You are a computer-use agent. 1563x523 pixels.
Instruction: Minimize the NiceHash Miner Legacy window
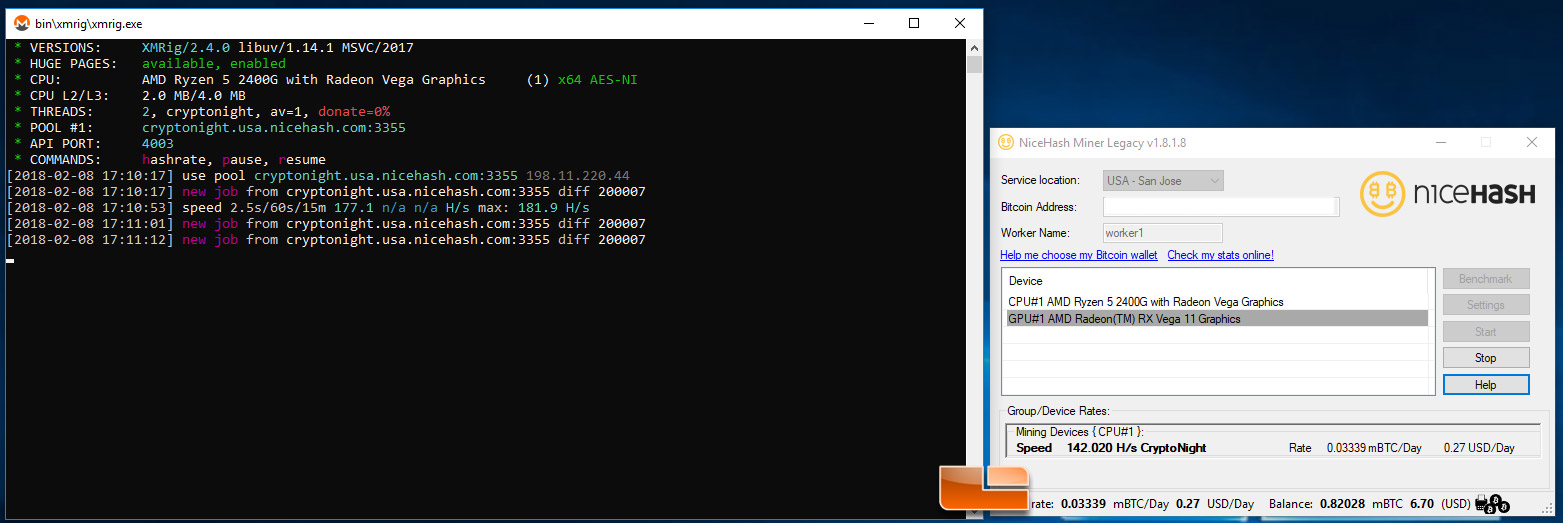point(1440,143)
